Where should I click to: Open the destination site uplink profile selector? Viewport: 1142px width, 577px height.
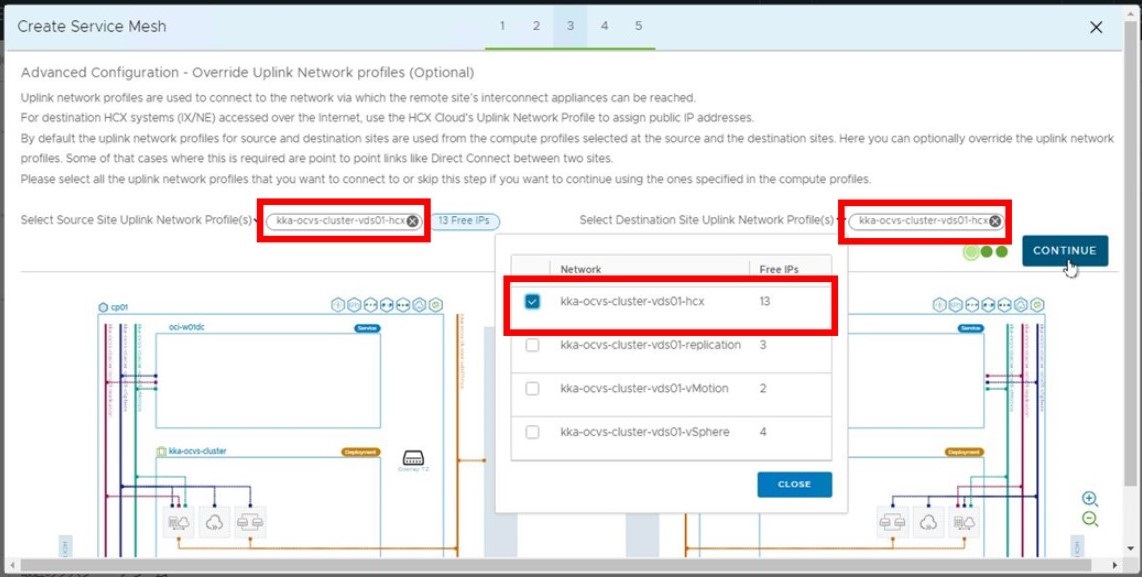tap(918, 221)
